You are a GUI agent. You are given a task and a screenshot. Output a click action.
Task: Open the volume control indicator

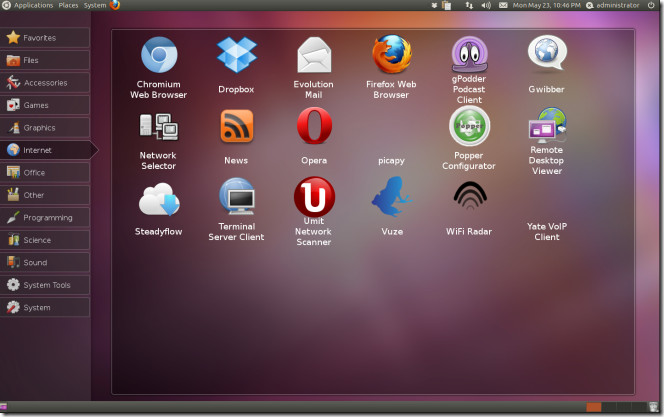tap(486, 5)
